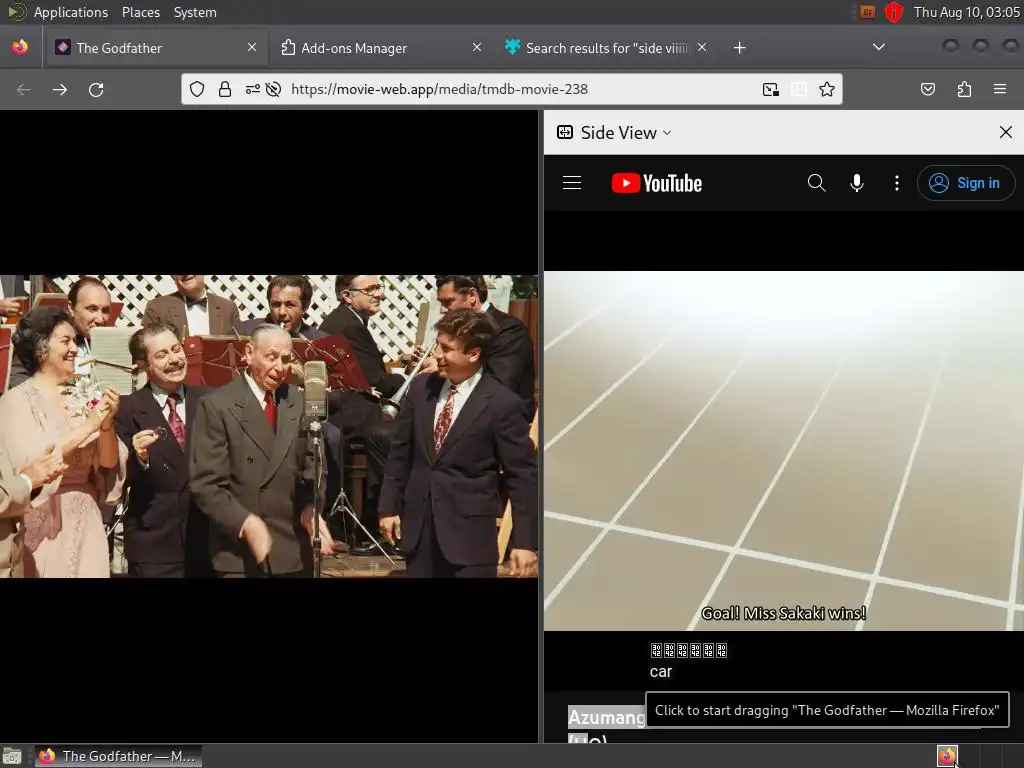
Task: Click Firefox icon in bottom panel tray
Action: (x=947, y=756)
